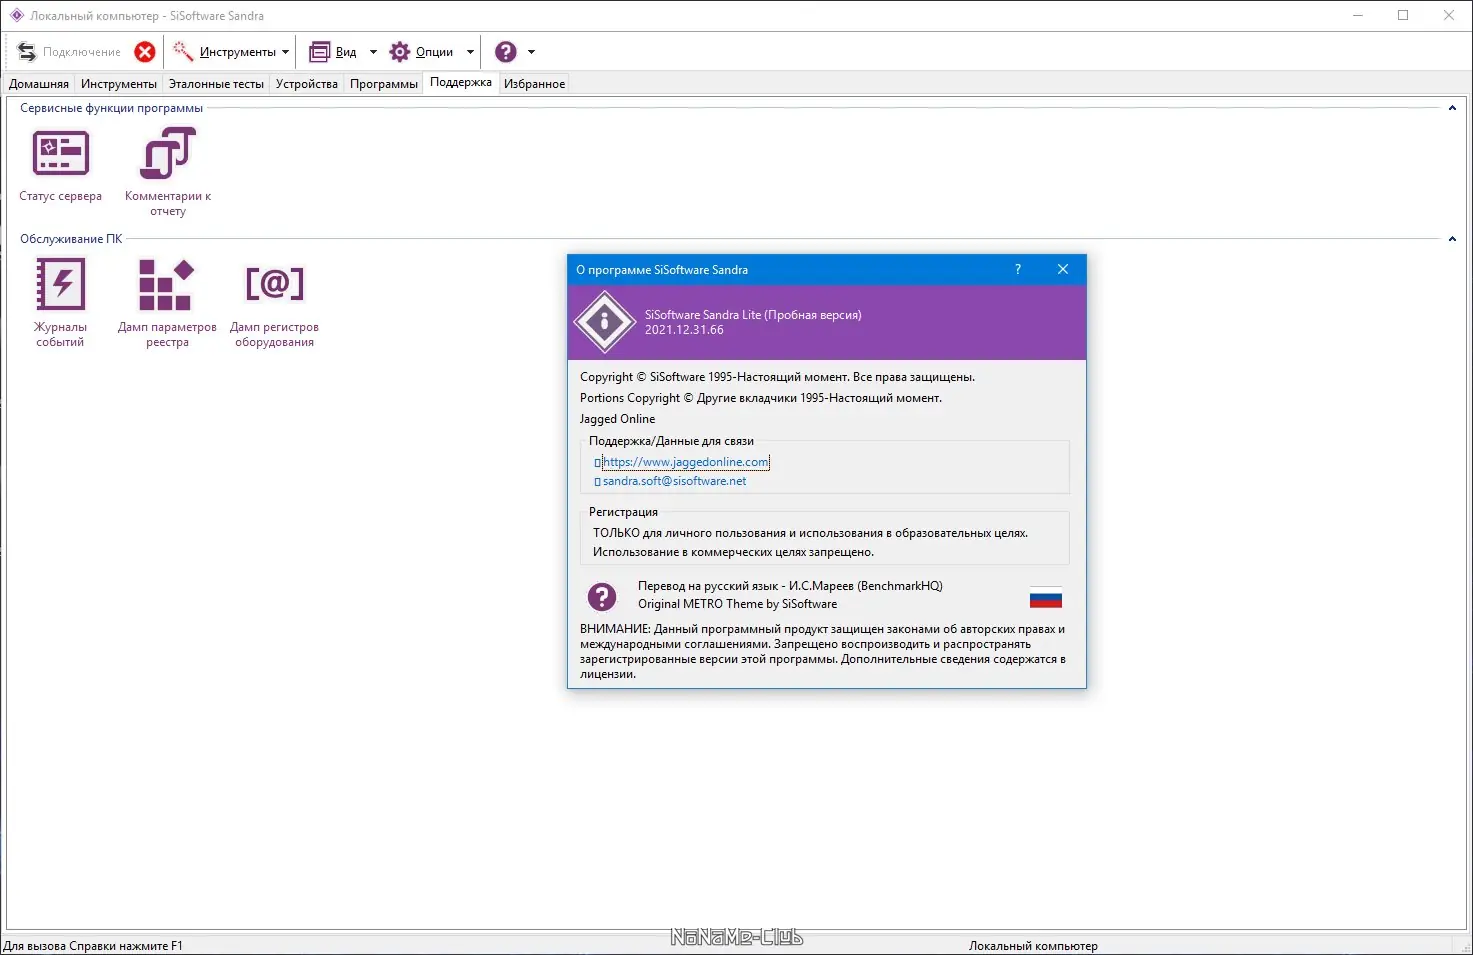Minimize the SiSoftware Sandra main window
Viewport: 1473px width, 955px height.
tap(1358, 15)
